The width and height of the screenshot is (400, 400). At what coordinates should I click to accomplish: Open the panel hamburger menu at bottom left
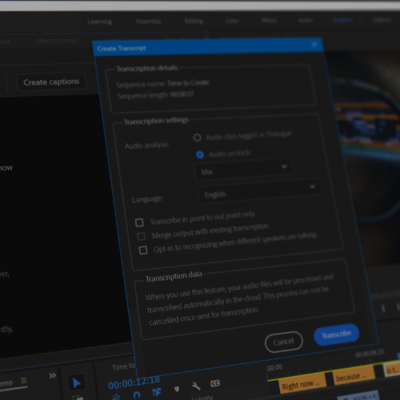24,380
